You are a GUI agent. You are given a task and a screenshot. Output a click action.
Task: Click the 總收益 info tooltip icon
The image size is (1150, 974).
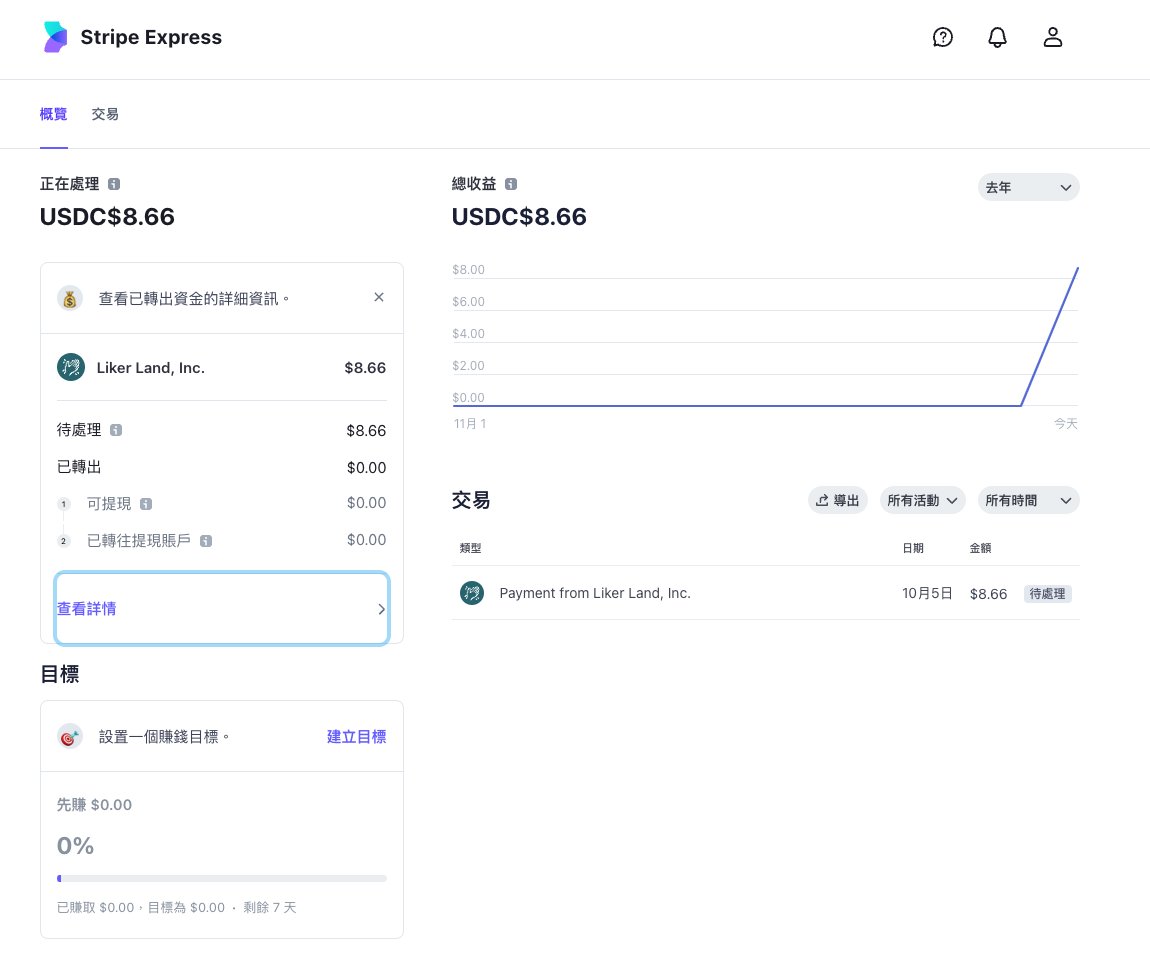[x=510, y=183]
